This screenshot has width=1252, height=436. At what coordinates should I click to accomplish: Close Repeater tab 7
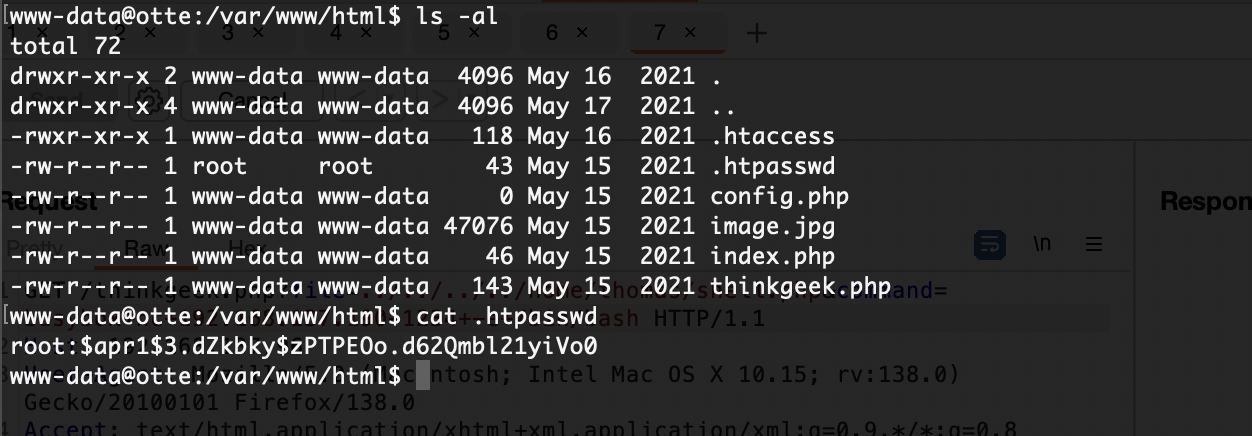689,33
